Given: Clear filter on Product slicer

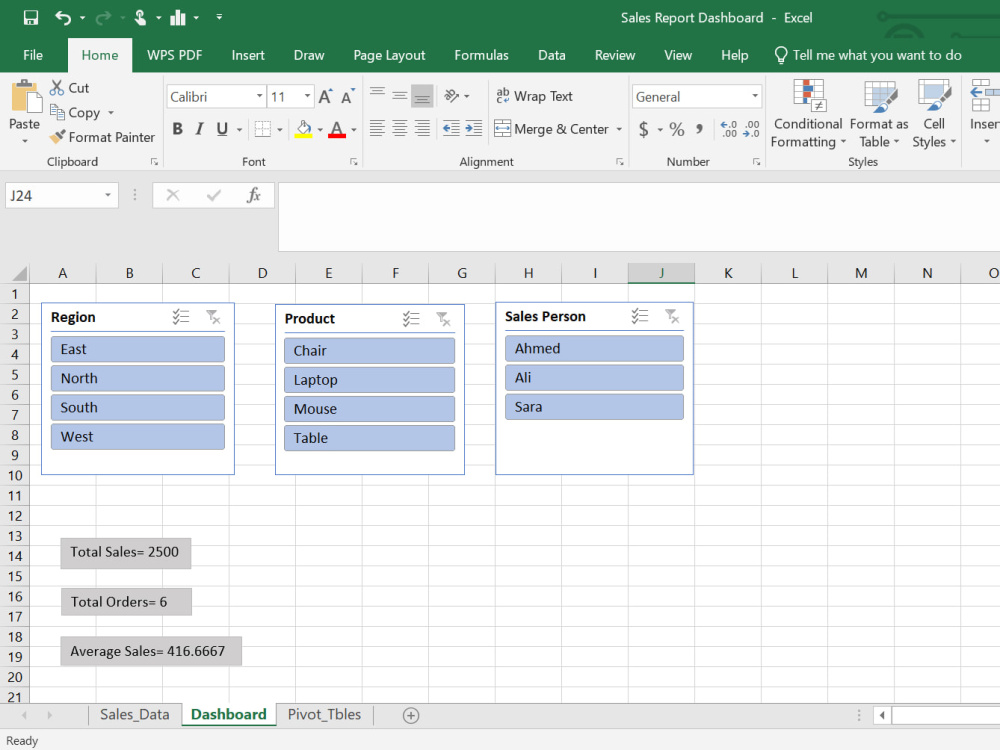Looking at the screenshot, I should pos(443,319).
